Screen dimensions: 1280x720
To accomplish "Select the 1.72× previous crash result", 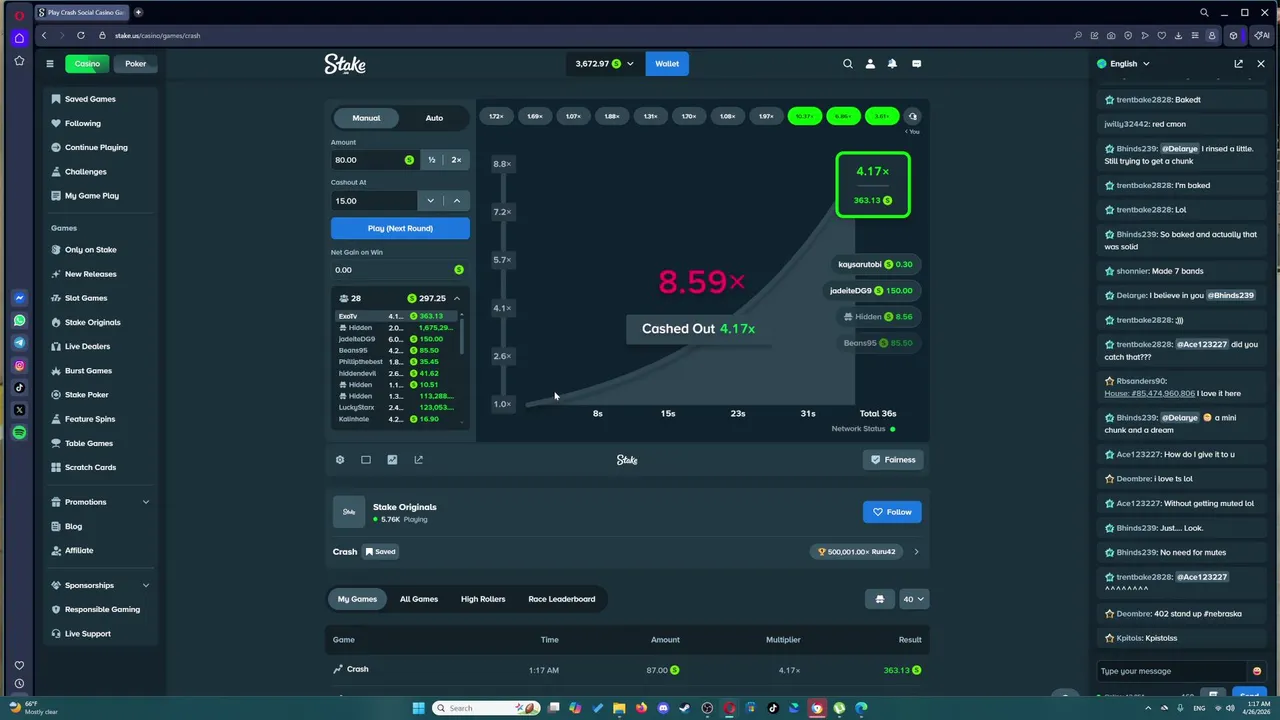I will click(496, 116).
